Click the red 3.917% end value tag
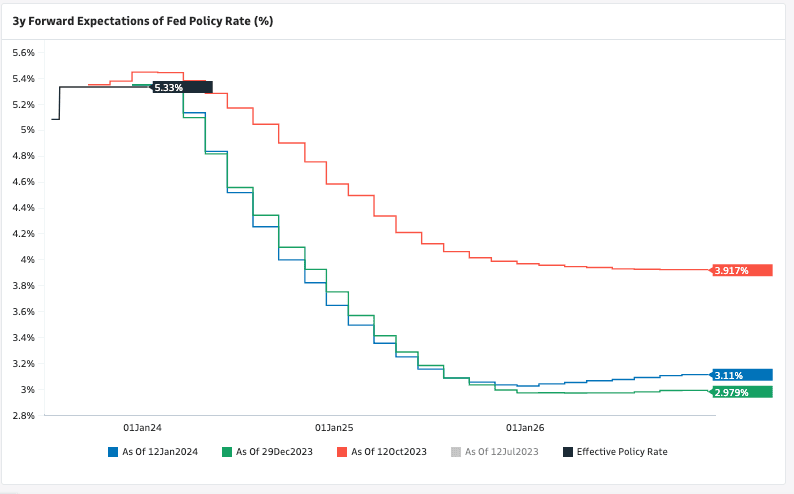This screenshot has width=794, height=494. tap(741, 270)
